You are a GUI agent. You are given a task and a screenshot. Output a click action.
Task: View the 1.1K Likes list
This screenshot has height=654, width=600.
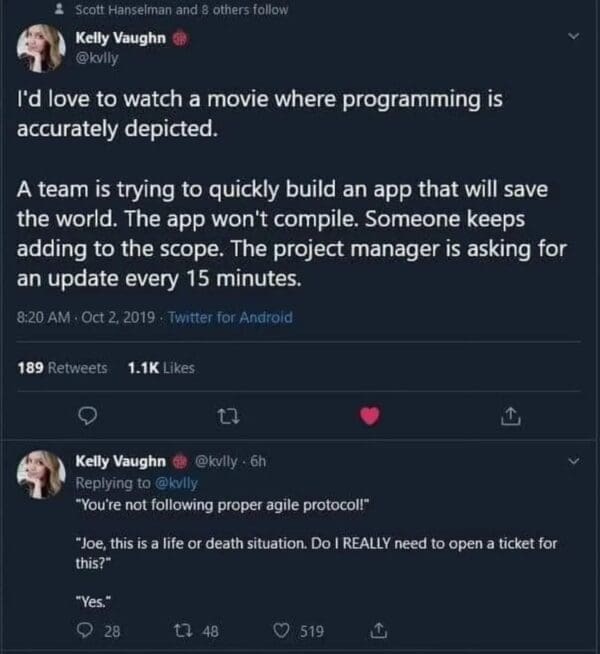[161, 368]
